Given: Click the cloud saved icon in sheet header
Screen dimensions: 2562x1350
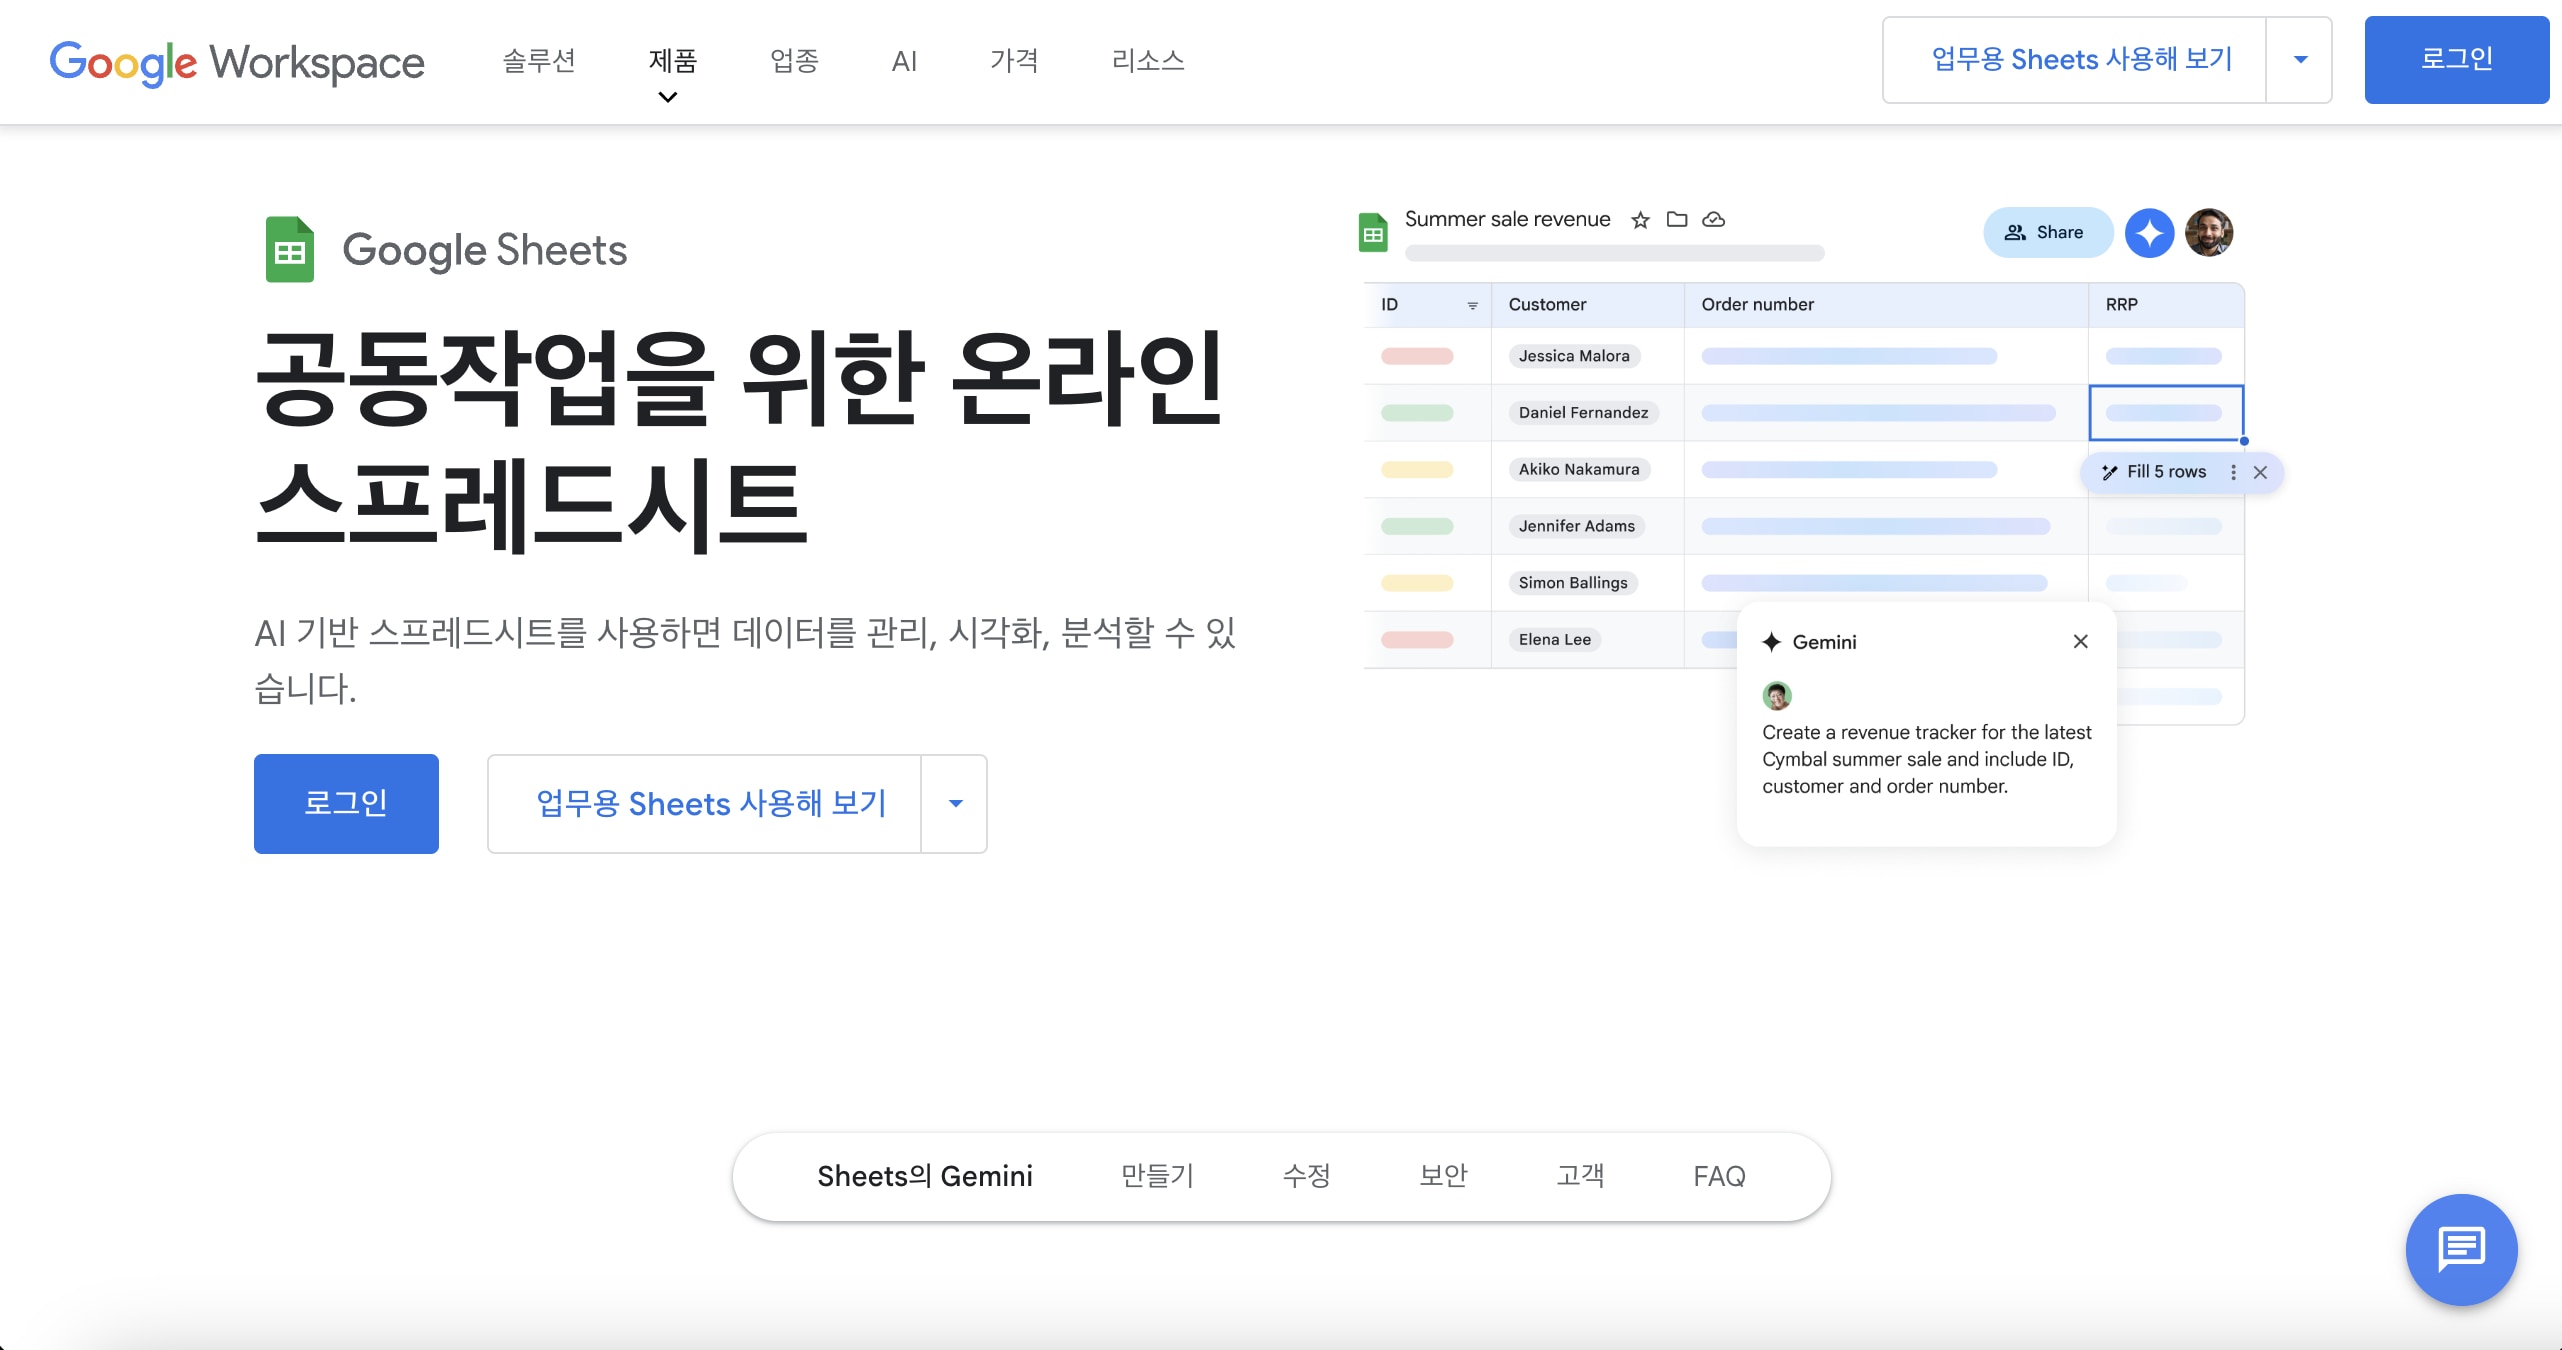Looking at the screenshot, I should coord(1714,219).
